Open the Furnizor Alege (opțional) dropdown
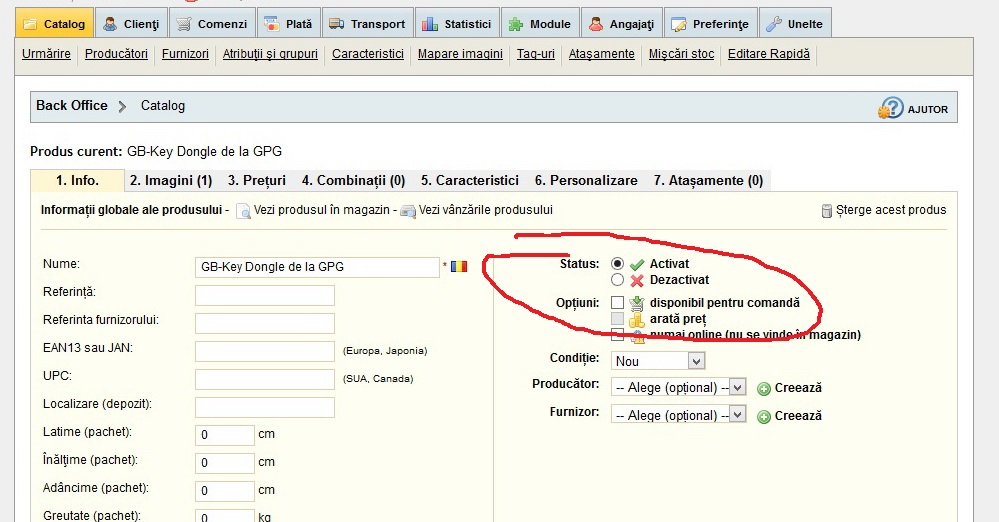The image size is (999, 522). click(679, 415)
